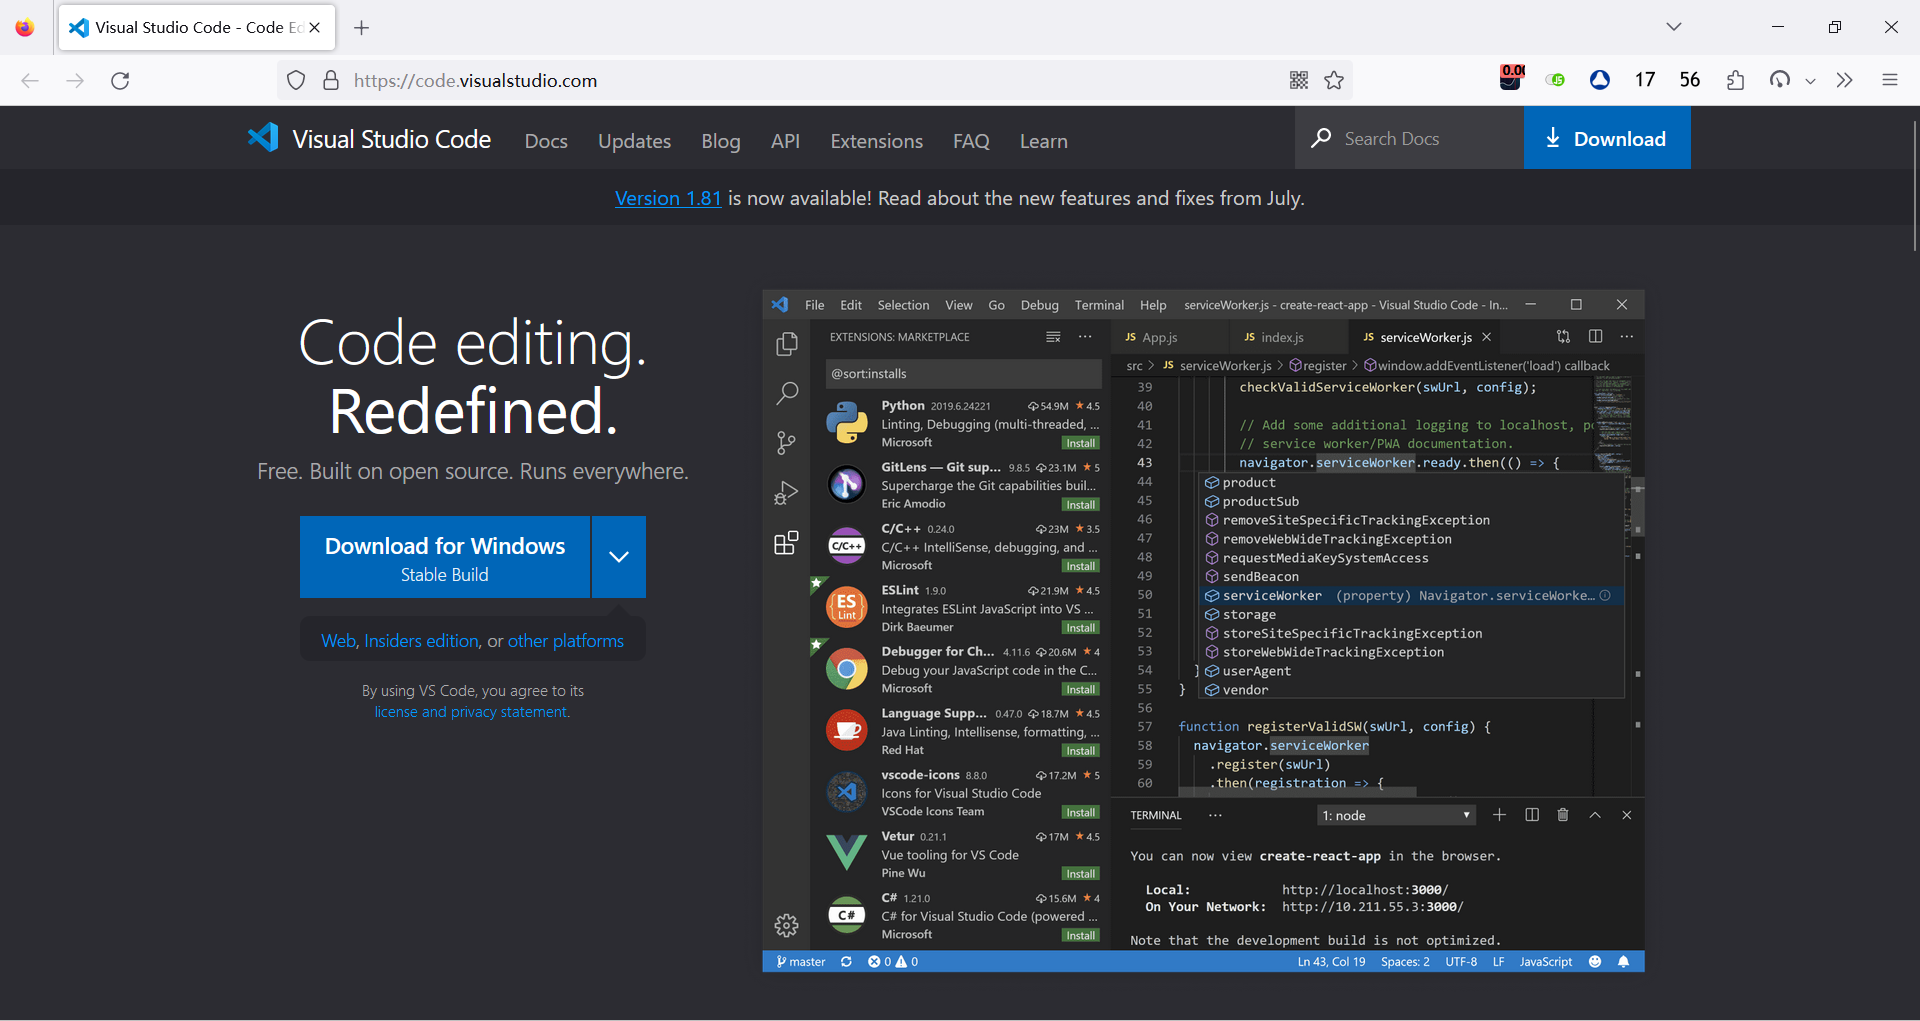1920x1021 pixels.
Task: Reload the current page
Action: tap(120, 80)
